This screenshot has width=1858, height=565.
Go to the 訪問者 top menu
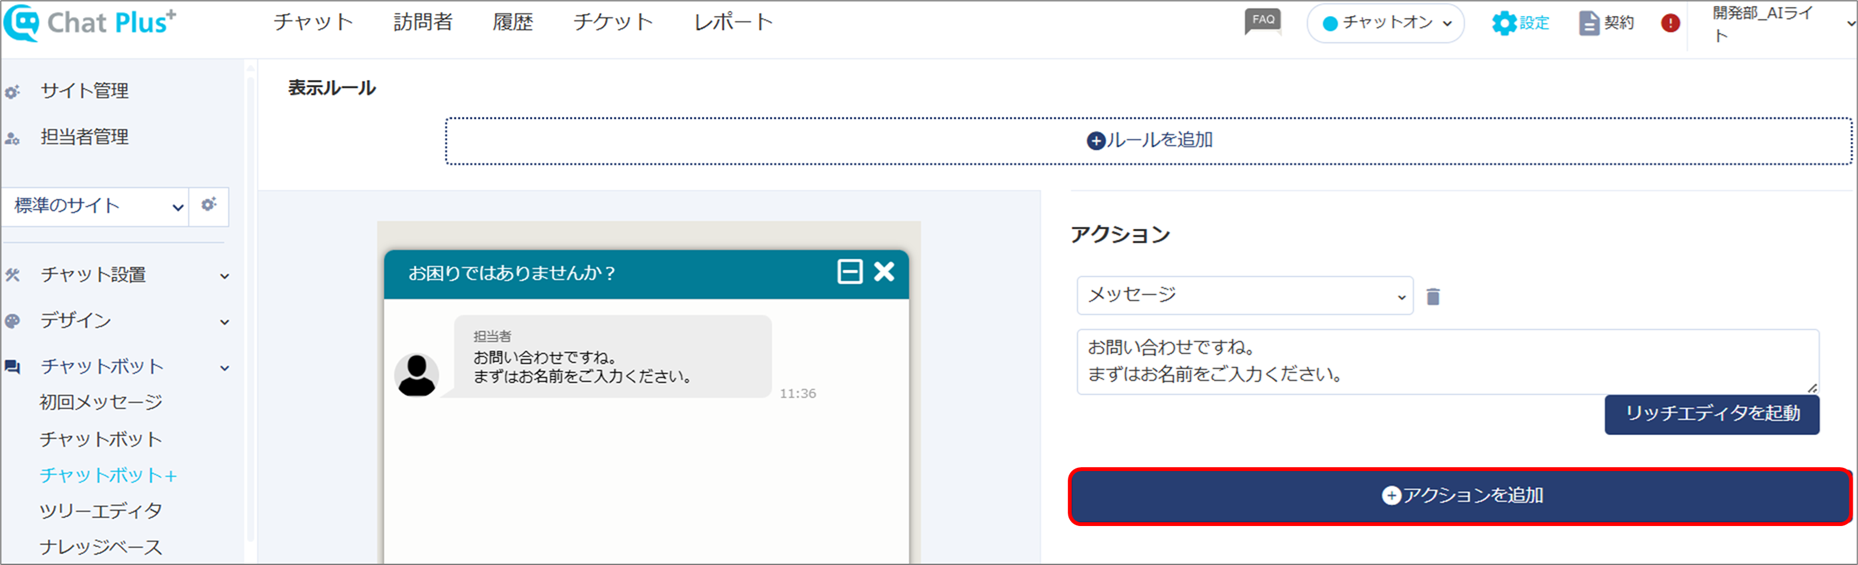pos(423,22)
